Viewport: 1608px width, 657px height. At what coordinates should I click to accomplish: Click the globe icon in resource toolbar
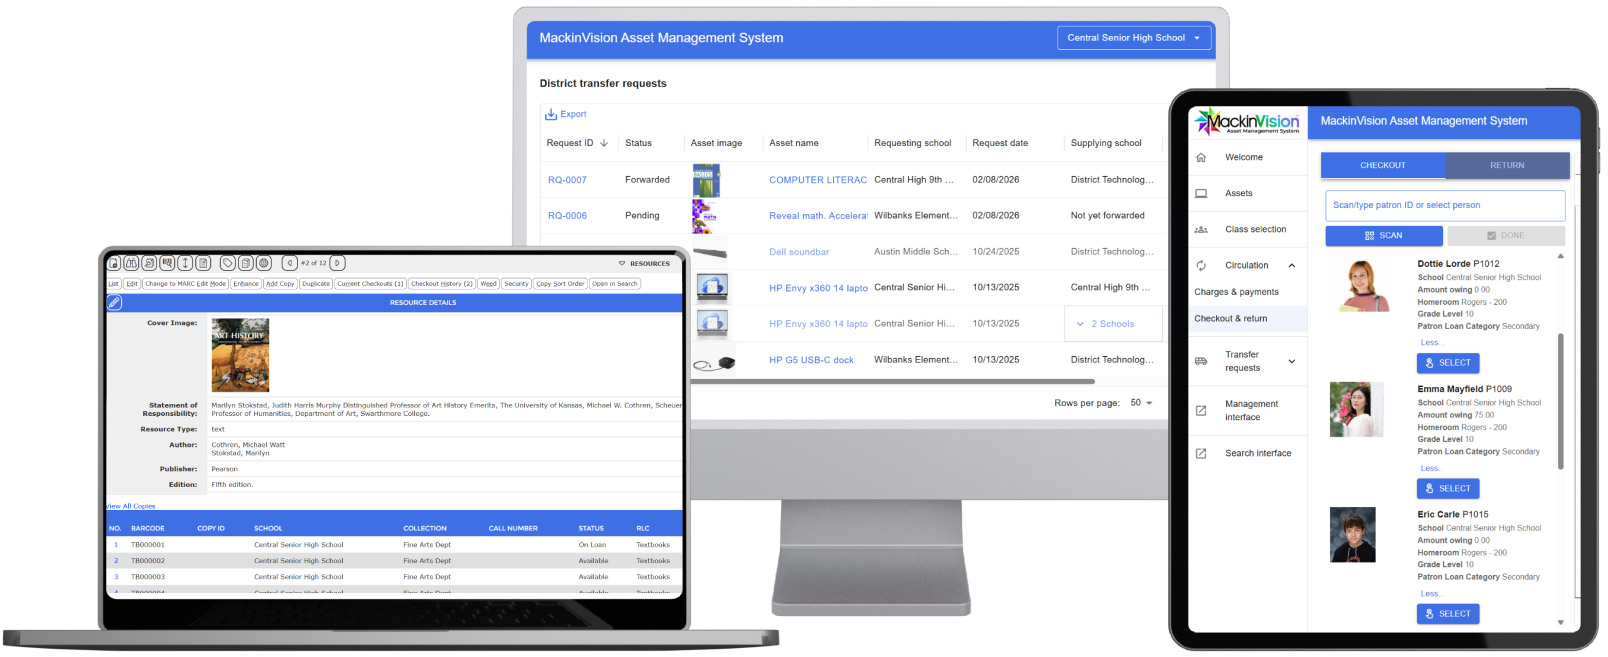click(264, 263)
